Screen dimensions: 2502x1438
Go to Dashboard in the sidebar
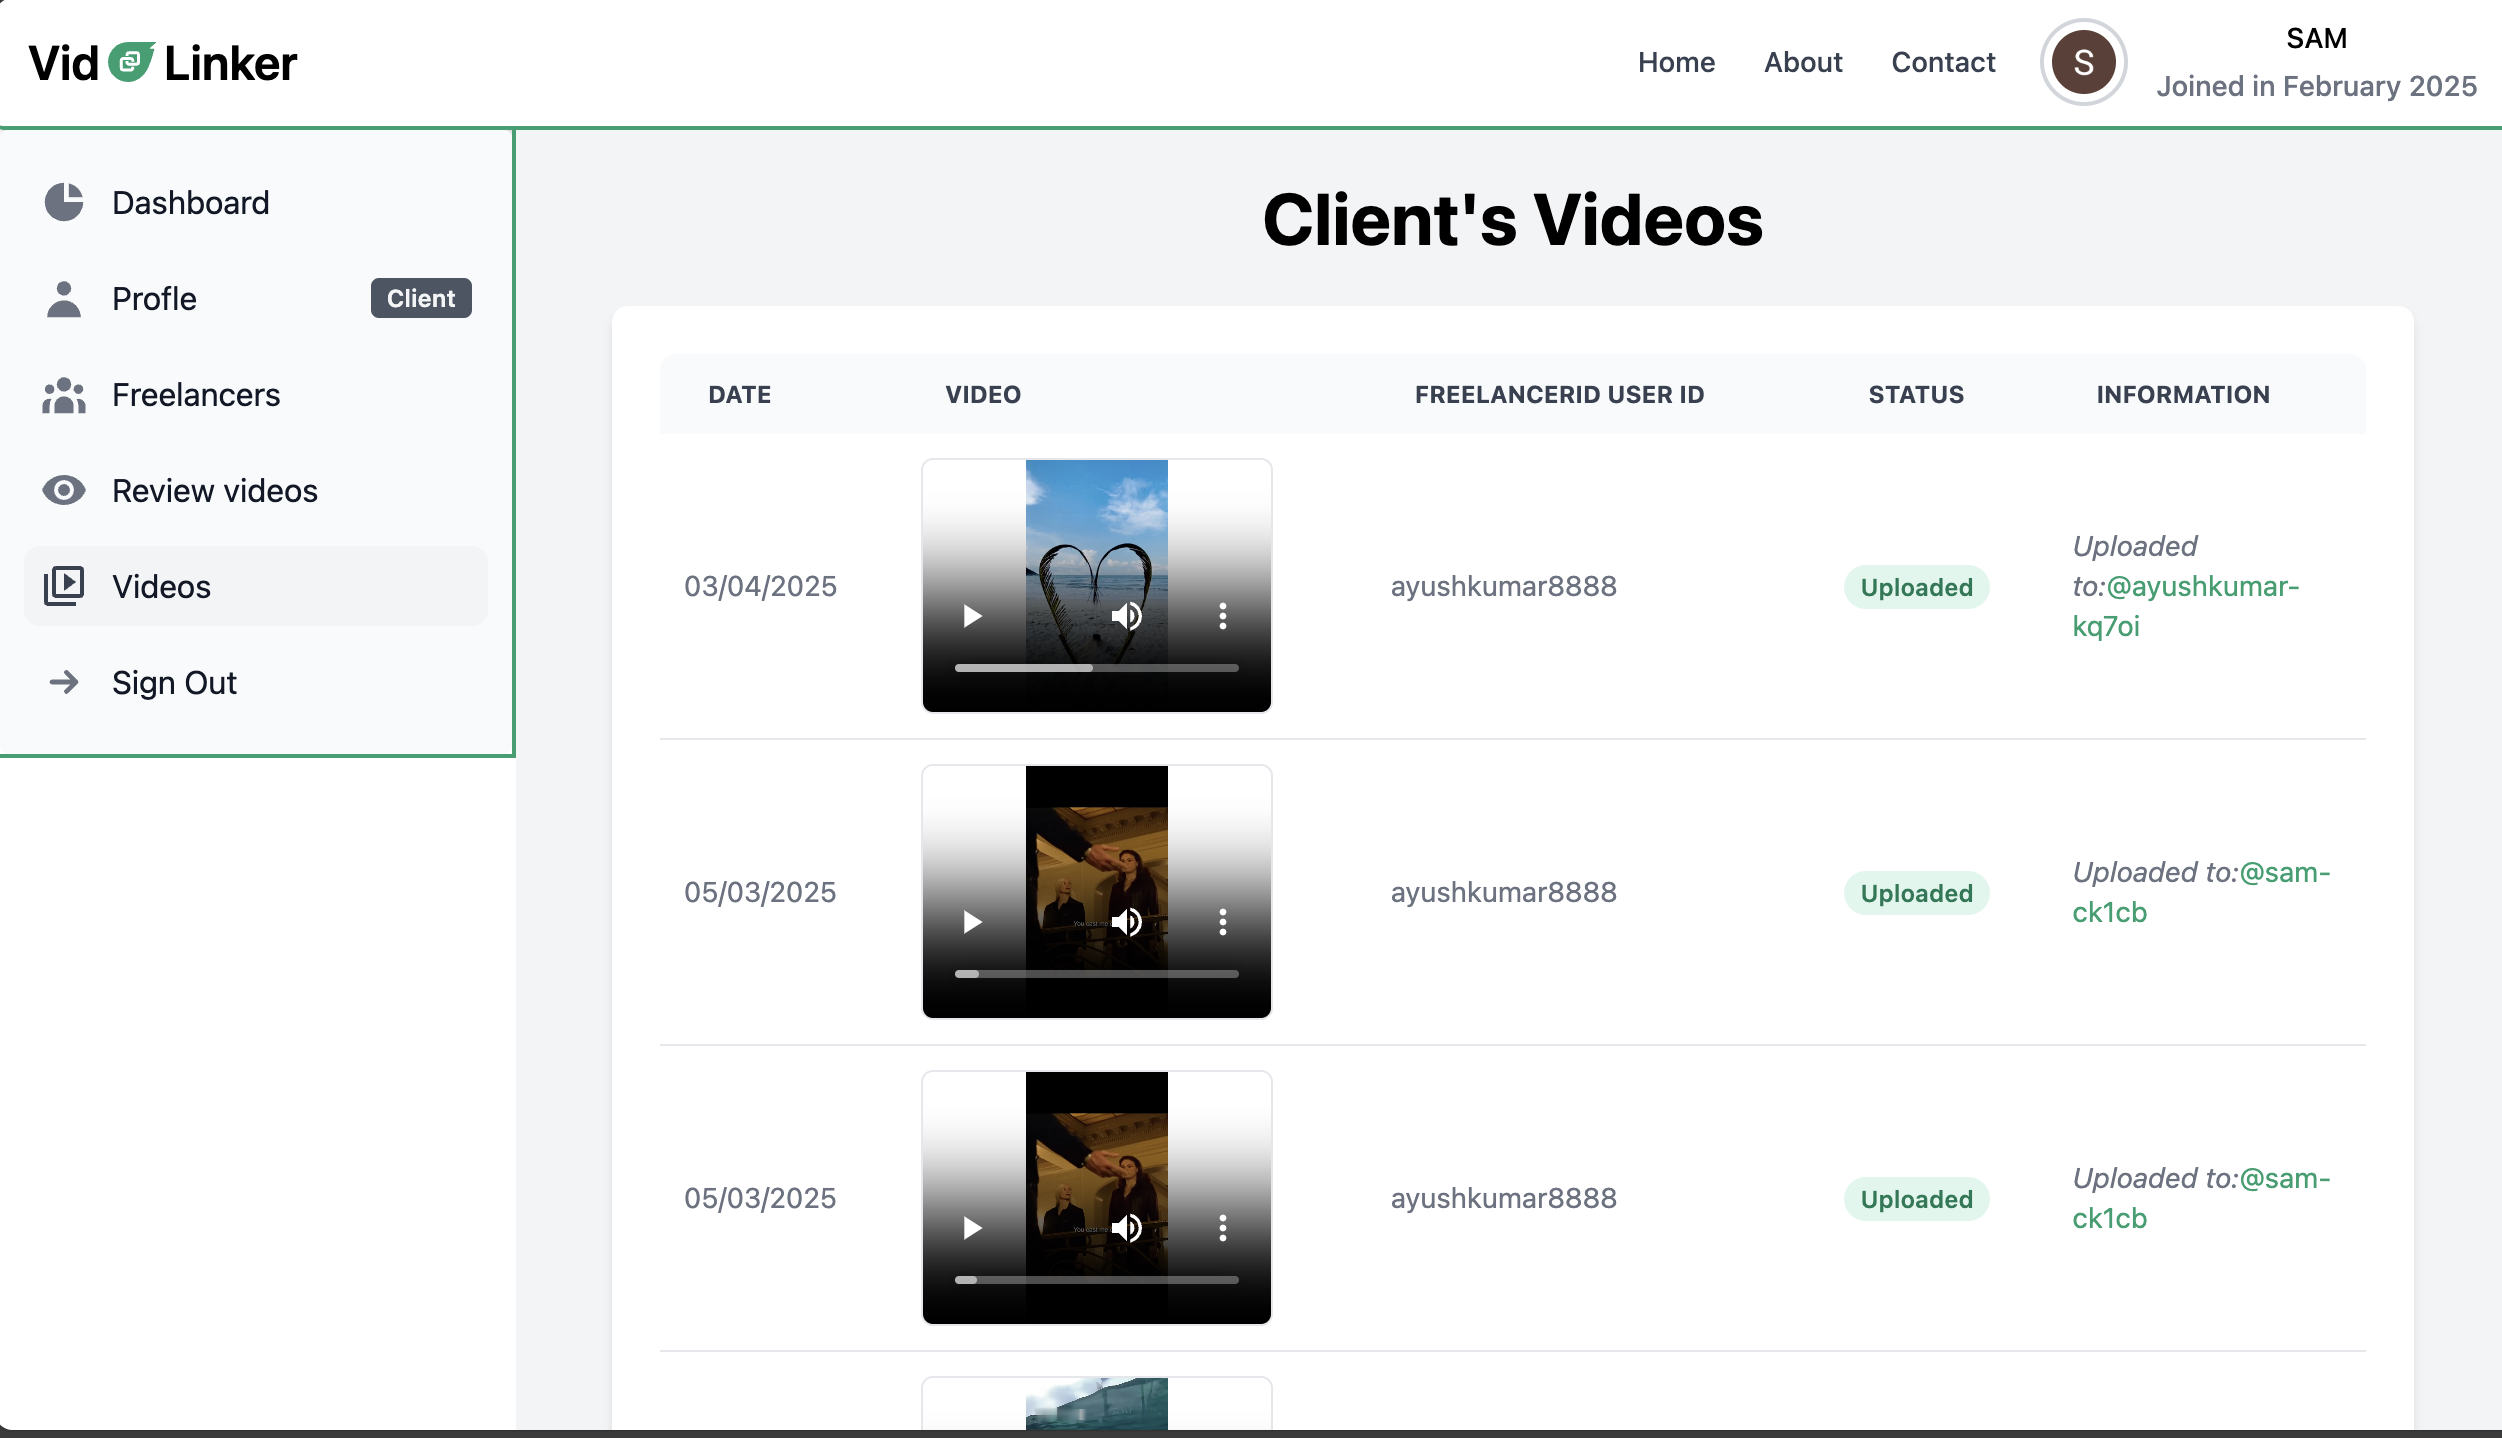pyautogui.click(x=256, y=202)
